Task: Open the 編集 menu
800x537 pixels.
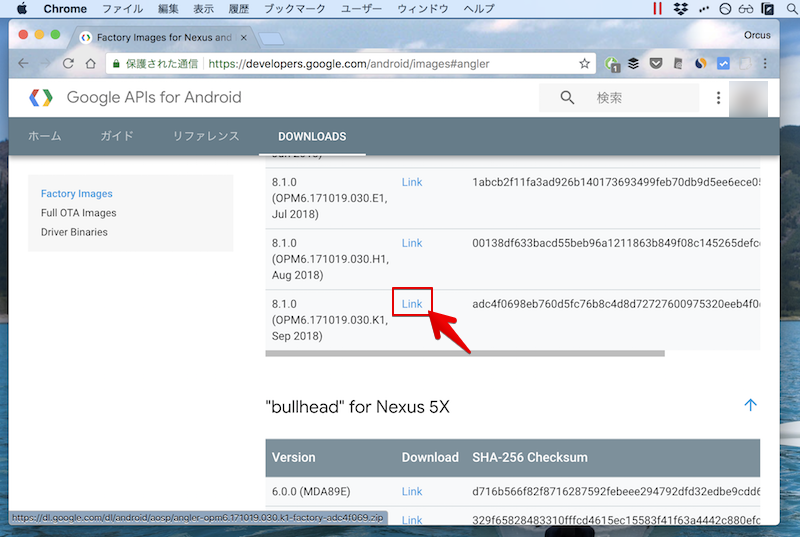Action: click(x=168, y=9)
